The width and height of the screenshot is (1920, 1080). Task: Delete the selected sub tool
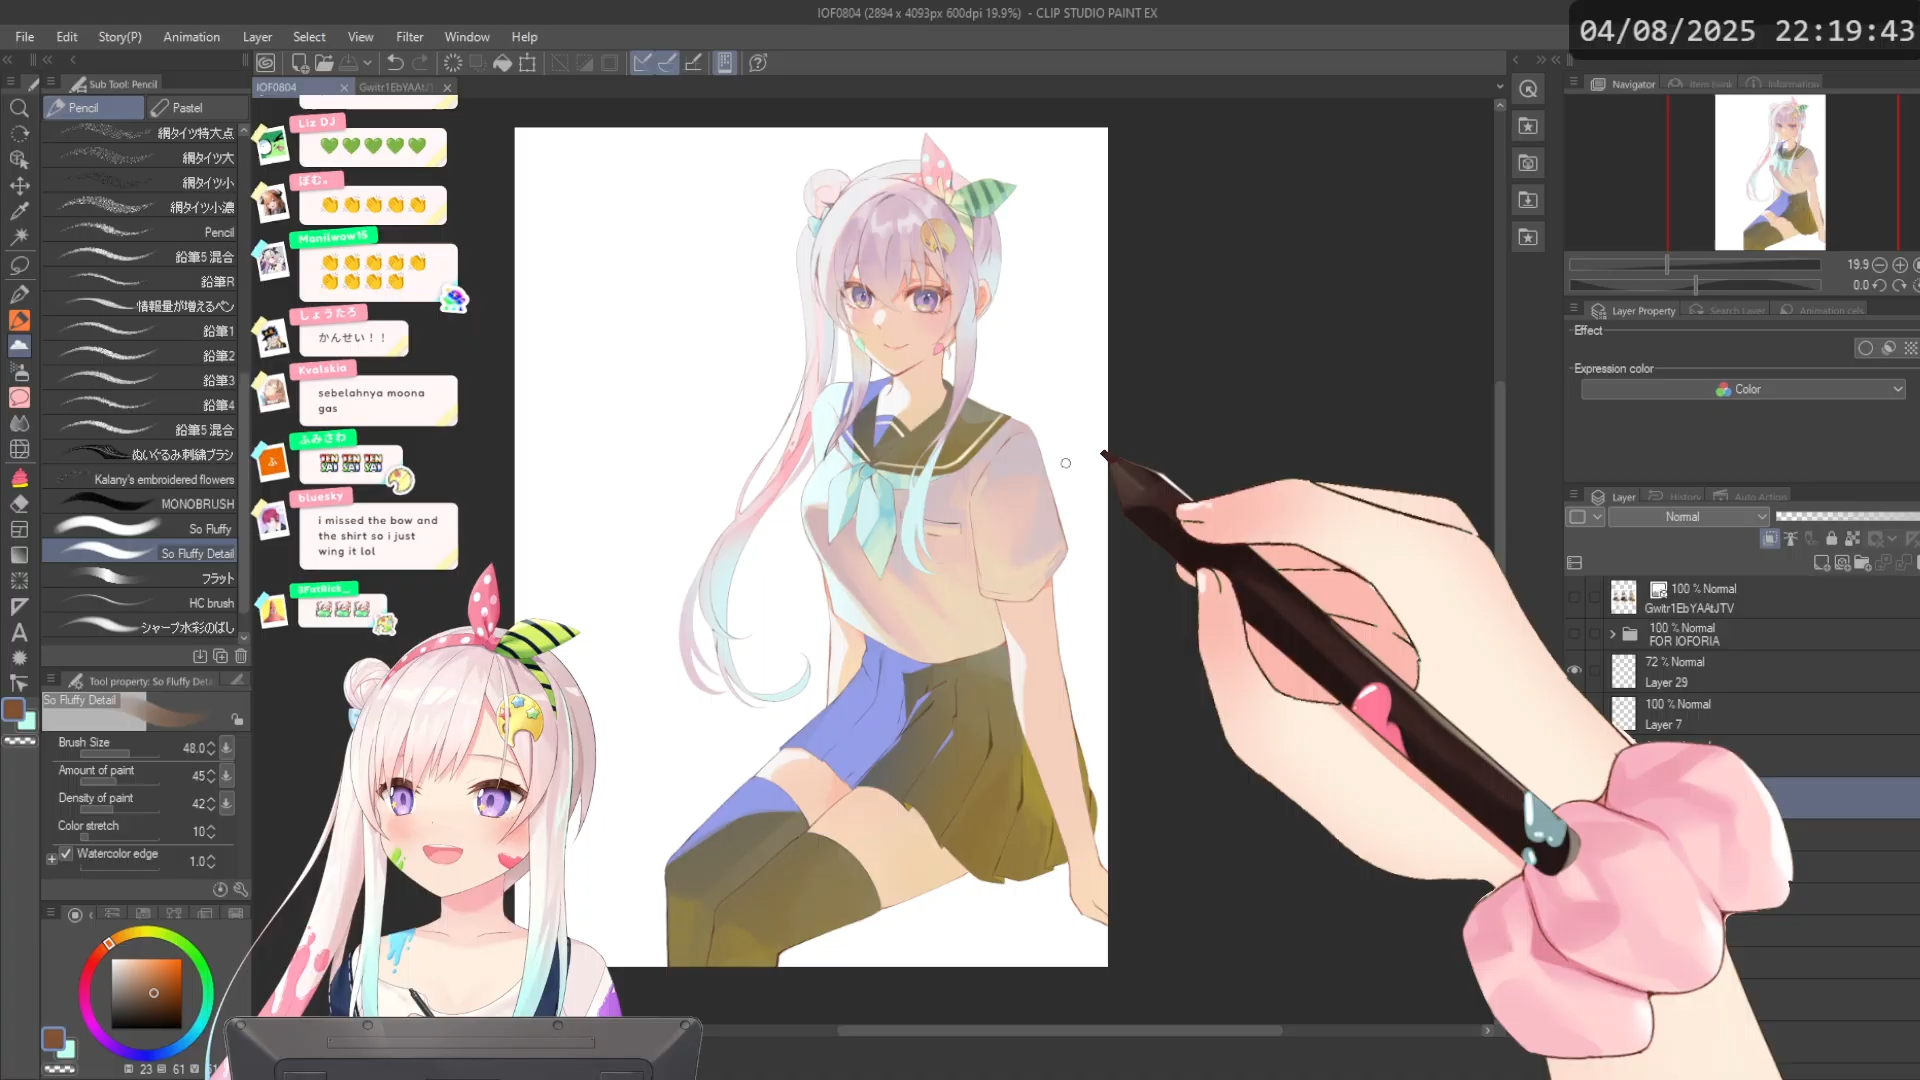(241, 657)
